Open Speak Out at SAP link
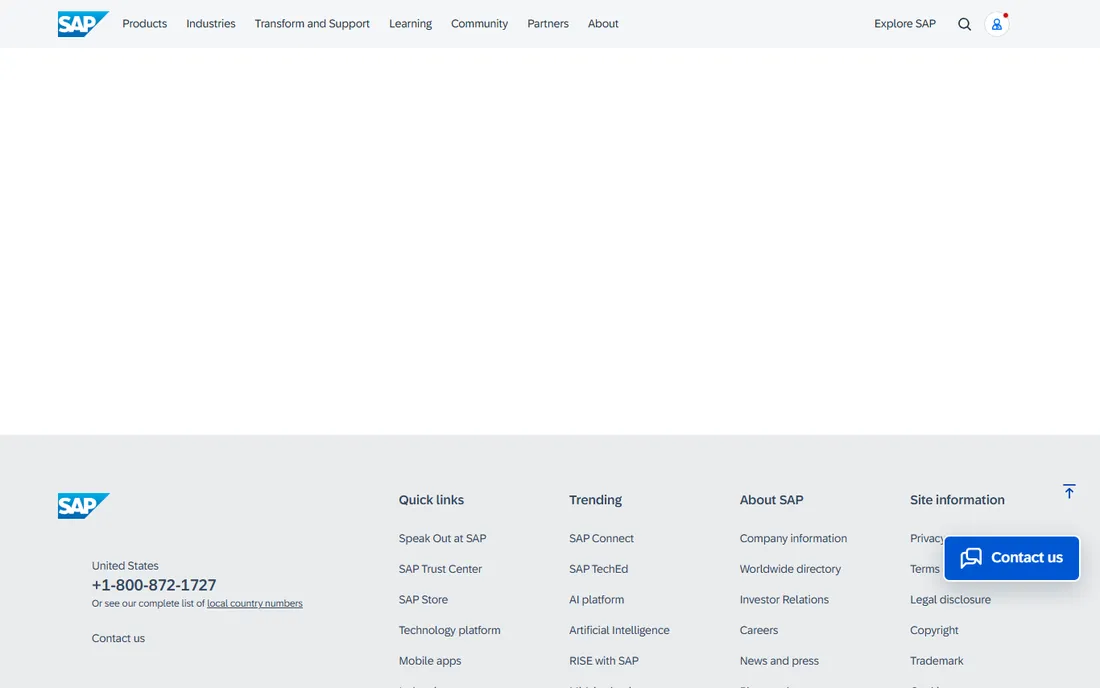The image size is (1100, 688). pos(442,539)
